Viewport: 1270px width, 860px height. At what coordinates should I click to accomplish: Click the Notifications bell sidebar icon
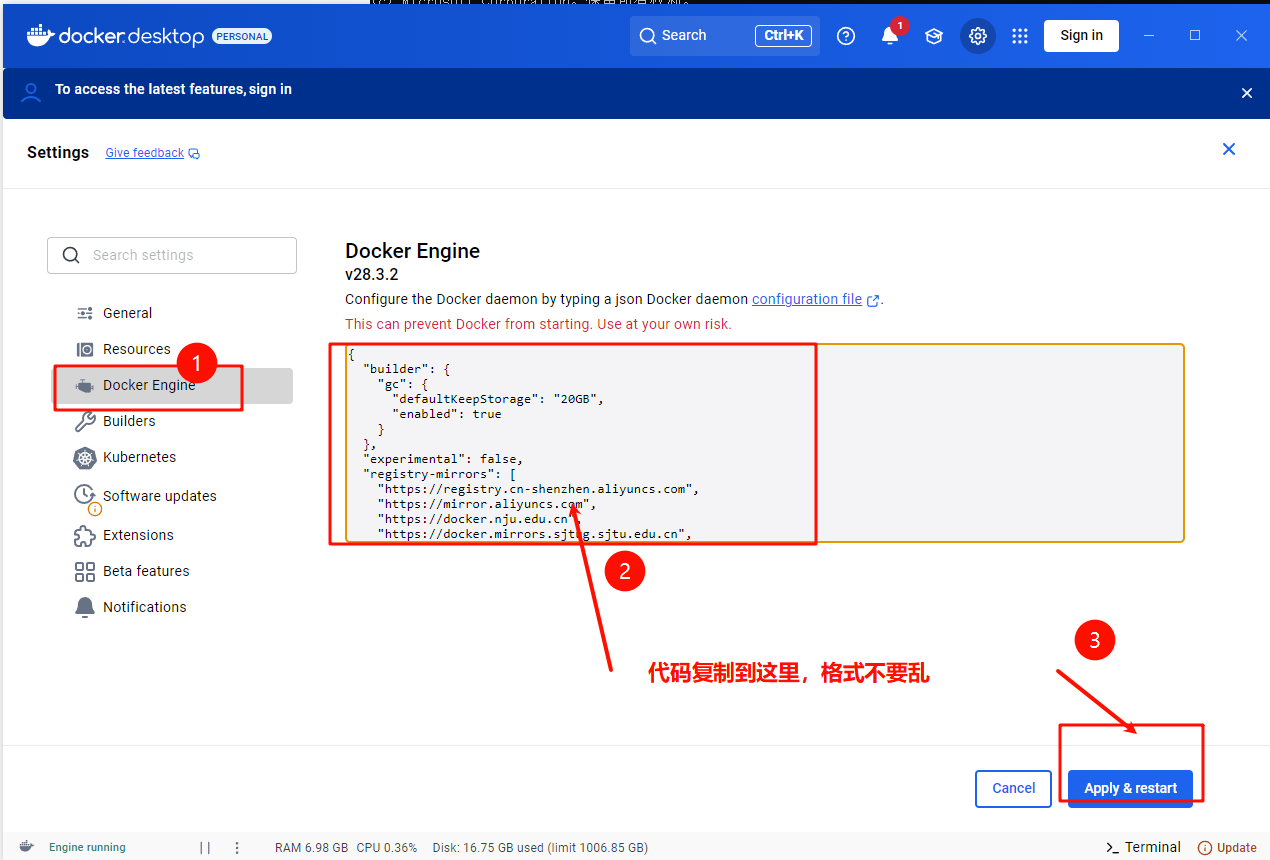[x=85, y=608]
